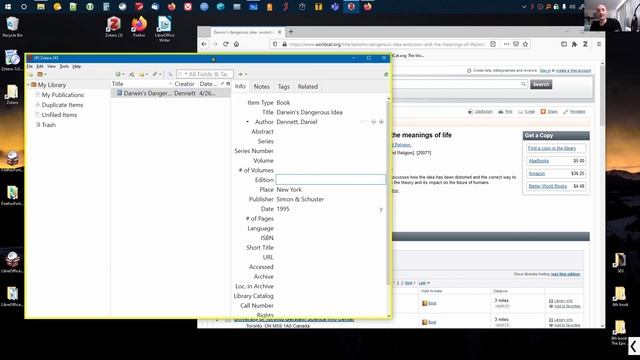The width and height of the screenshot is (640, 360).
Task: Click the WorldCat Search button
Action: click(541, 84)
